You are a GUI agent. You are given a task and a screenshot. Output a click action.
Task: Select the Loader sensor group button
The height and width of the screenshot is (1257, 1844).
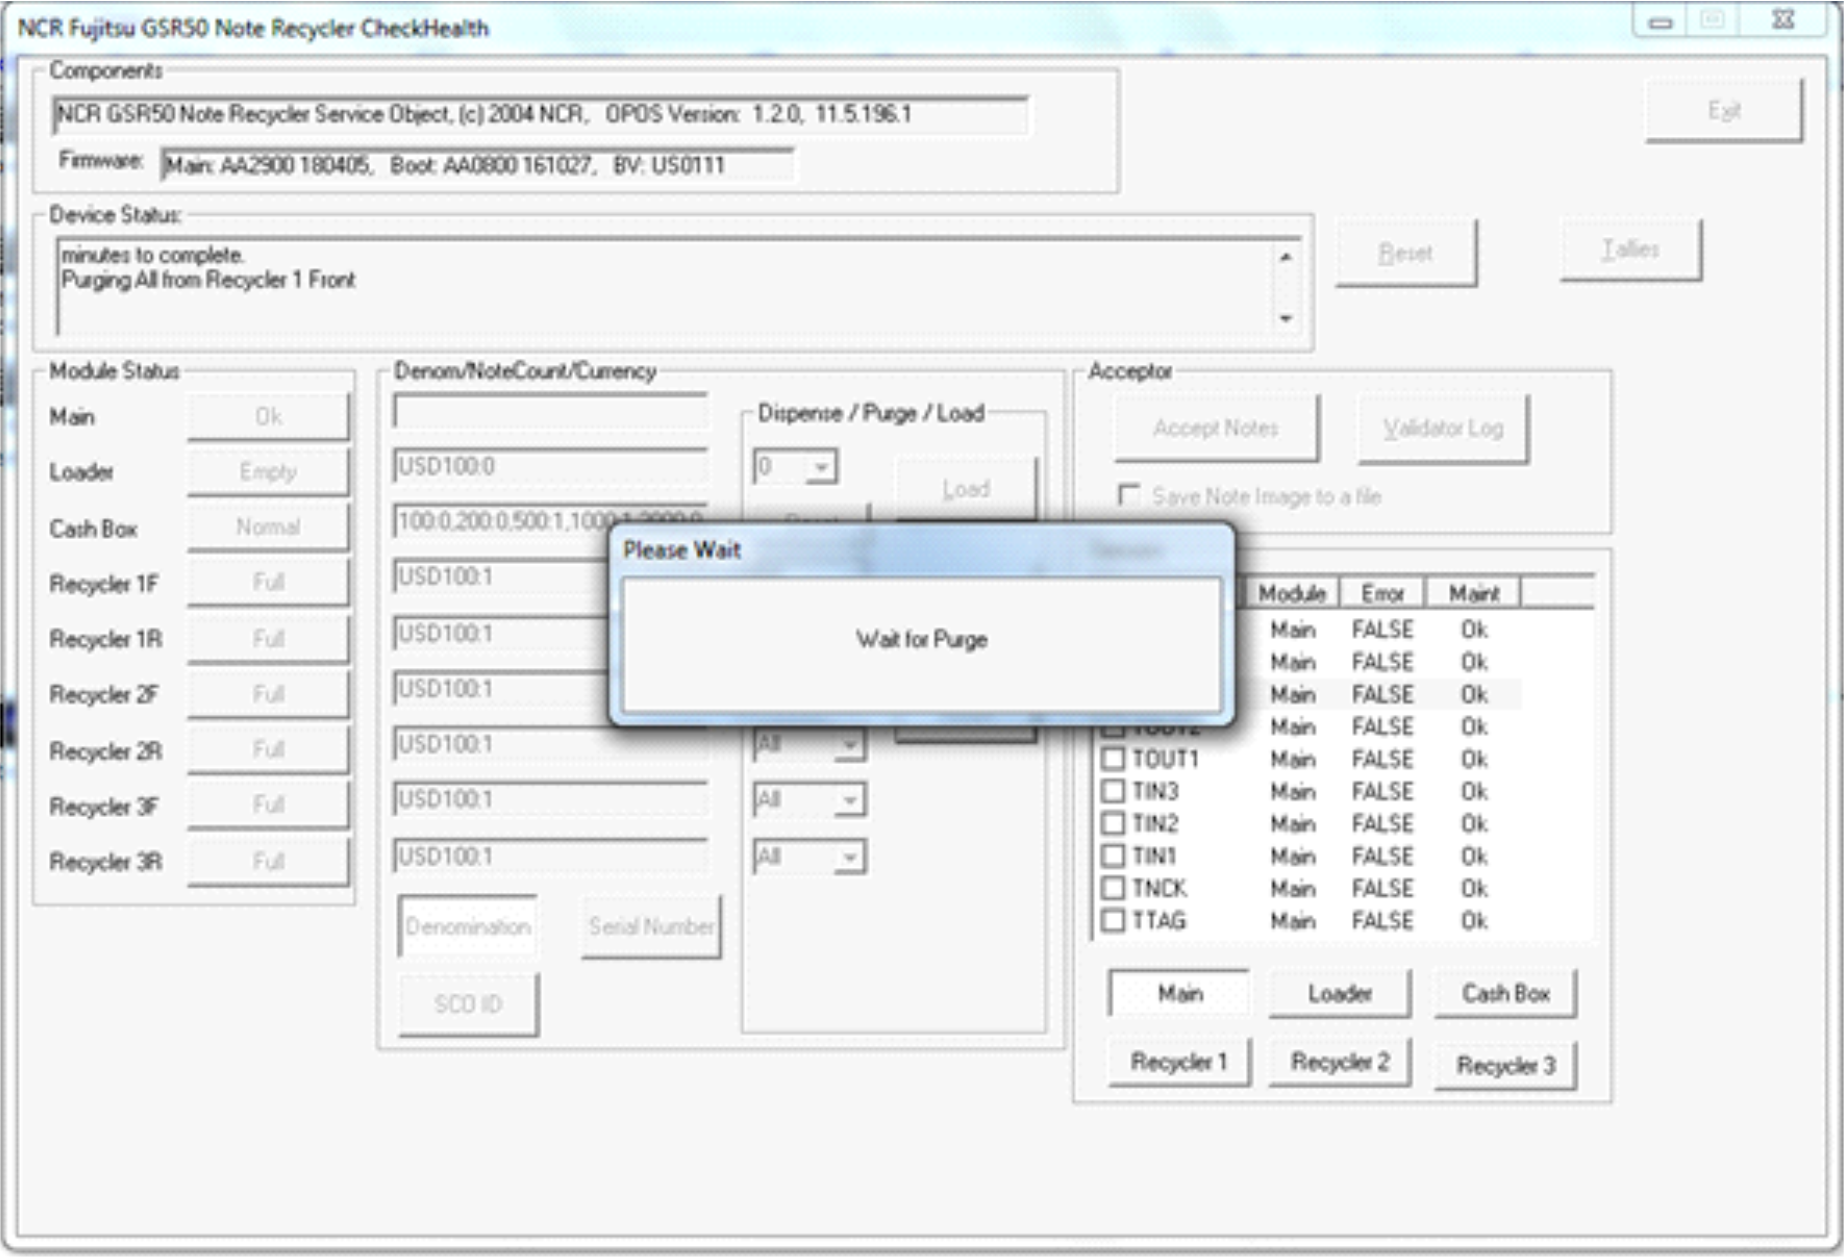1339,993
